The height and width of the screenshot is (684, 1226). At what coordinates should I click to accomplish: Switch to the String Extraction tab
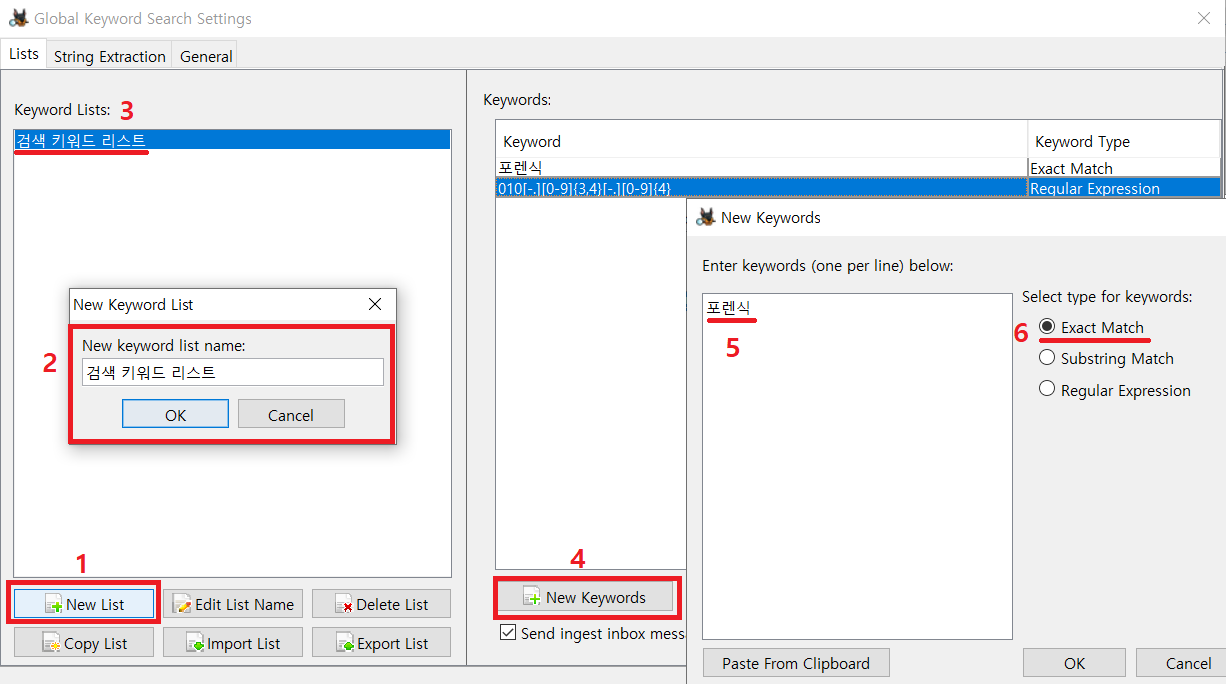(109, 56)
